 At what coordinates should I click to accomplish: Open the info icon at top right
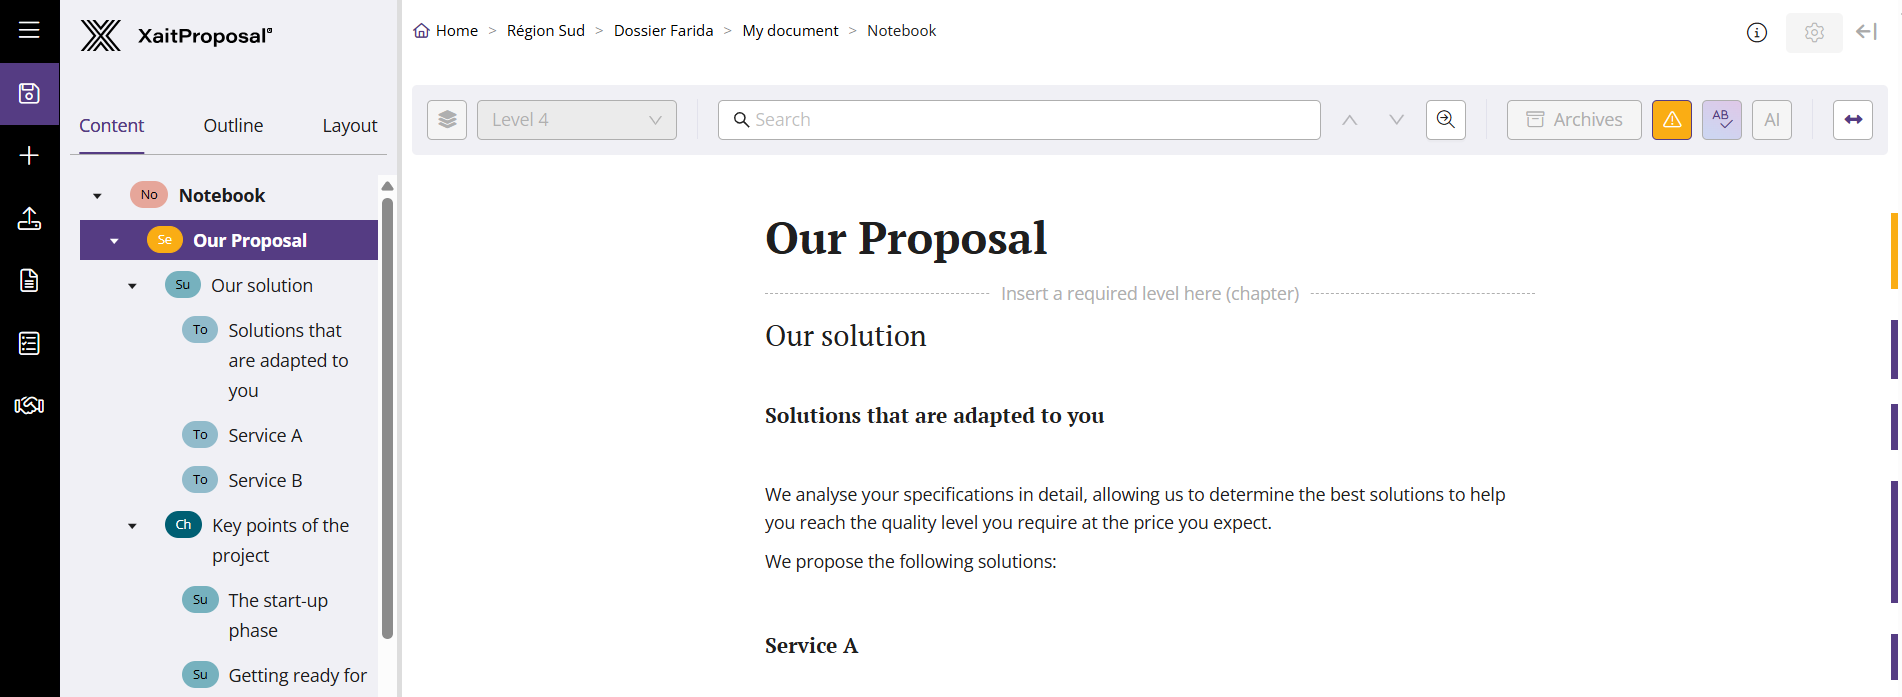click(x=1756, y=33)
